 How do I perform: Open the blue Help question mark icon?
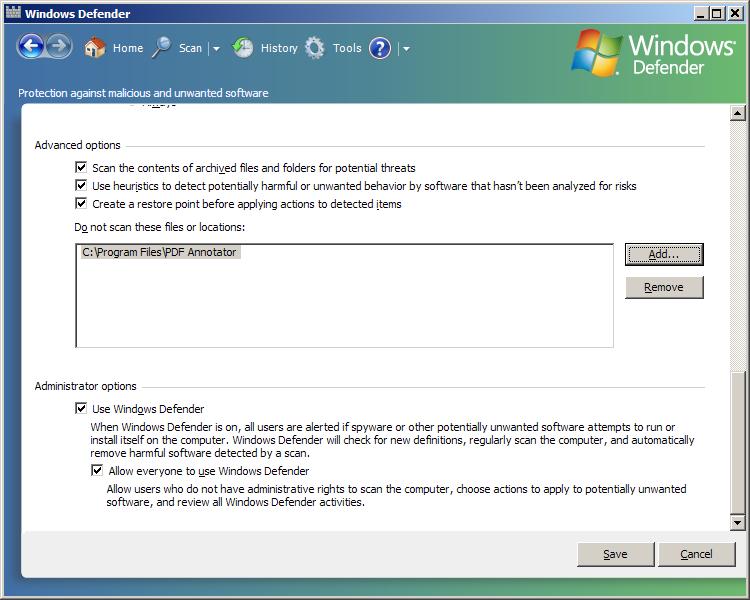click(x=380, y=48)
